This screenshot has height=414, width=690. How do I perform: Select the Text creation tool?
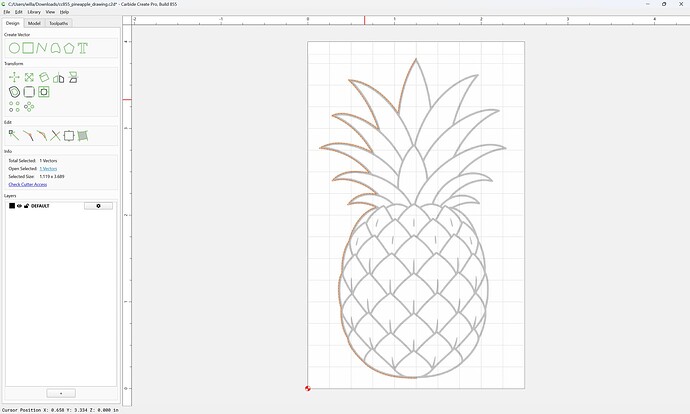pyautogui.click(x=83, y=48)
